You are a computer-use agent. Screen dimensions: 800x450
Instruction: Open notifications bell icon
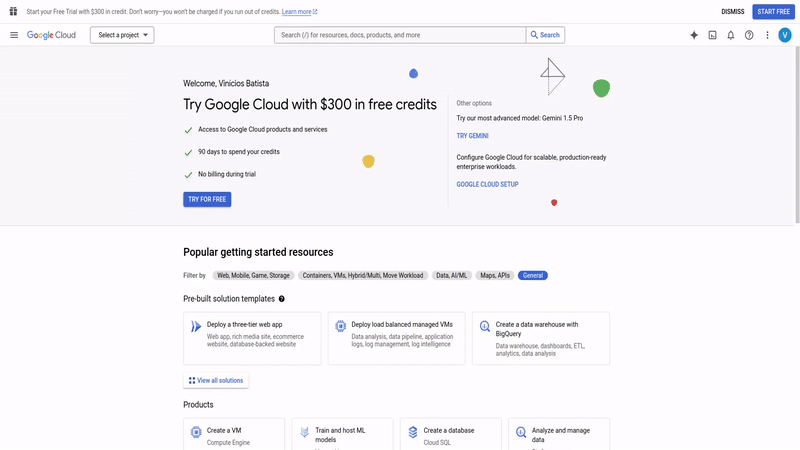[731, 35]
